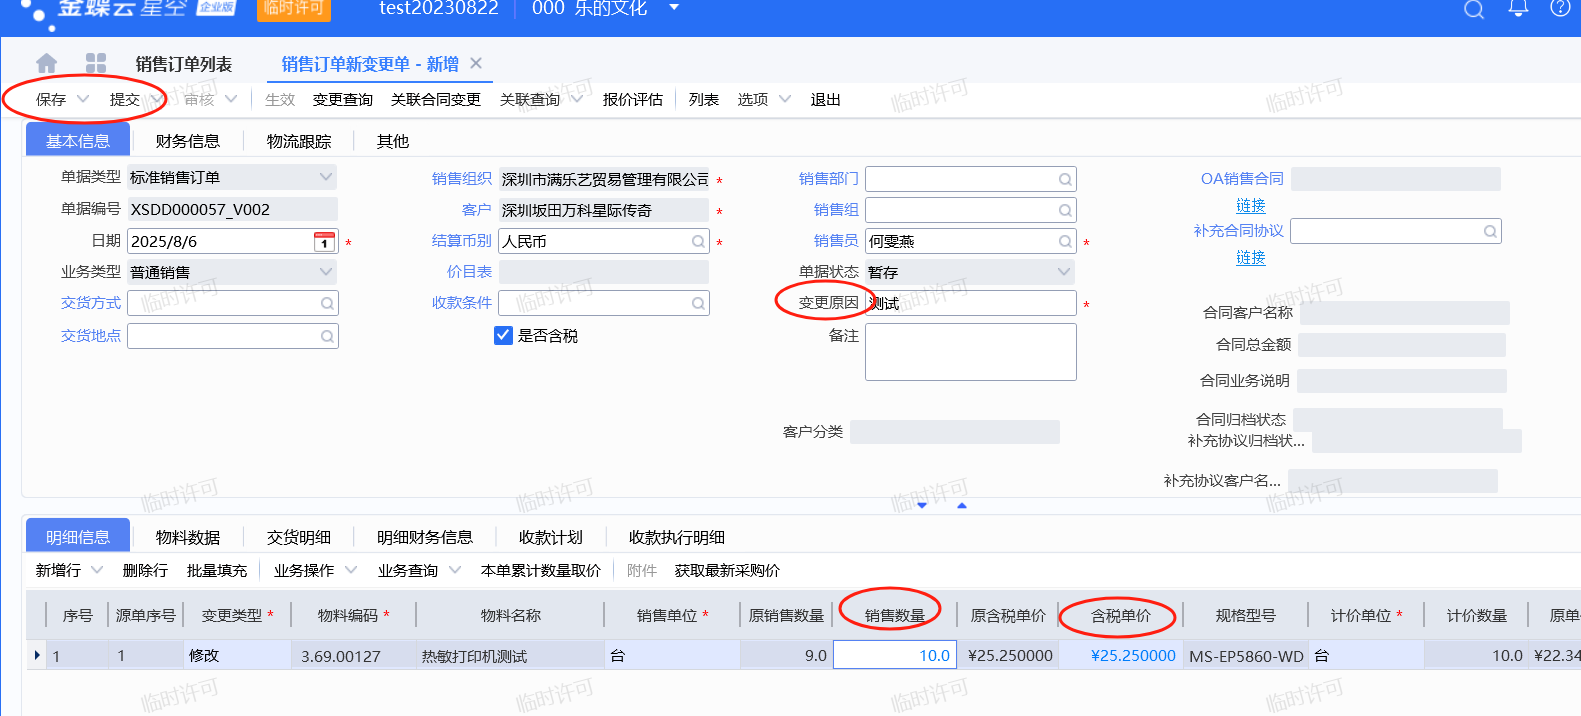Expand the 单据类型 dropdown

click(x=325, y=178)
